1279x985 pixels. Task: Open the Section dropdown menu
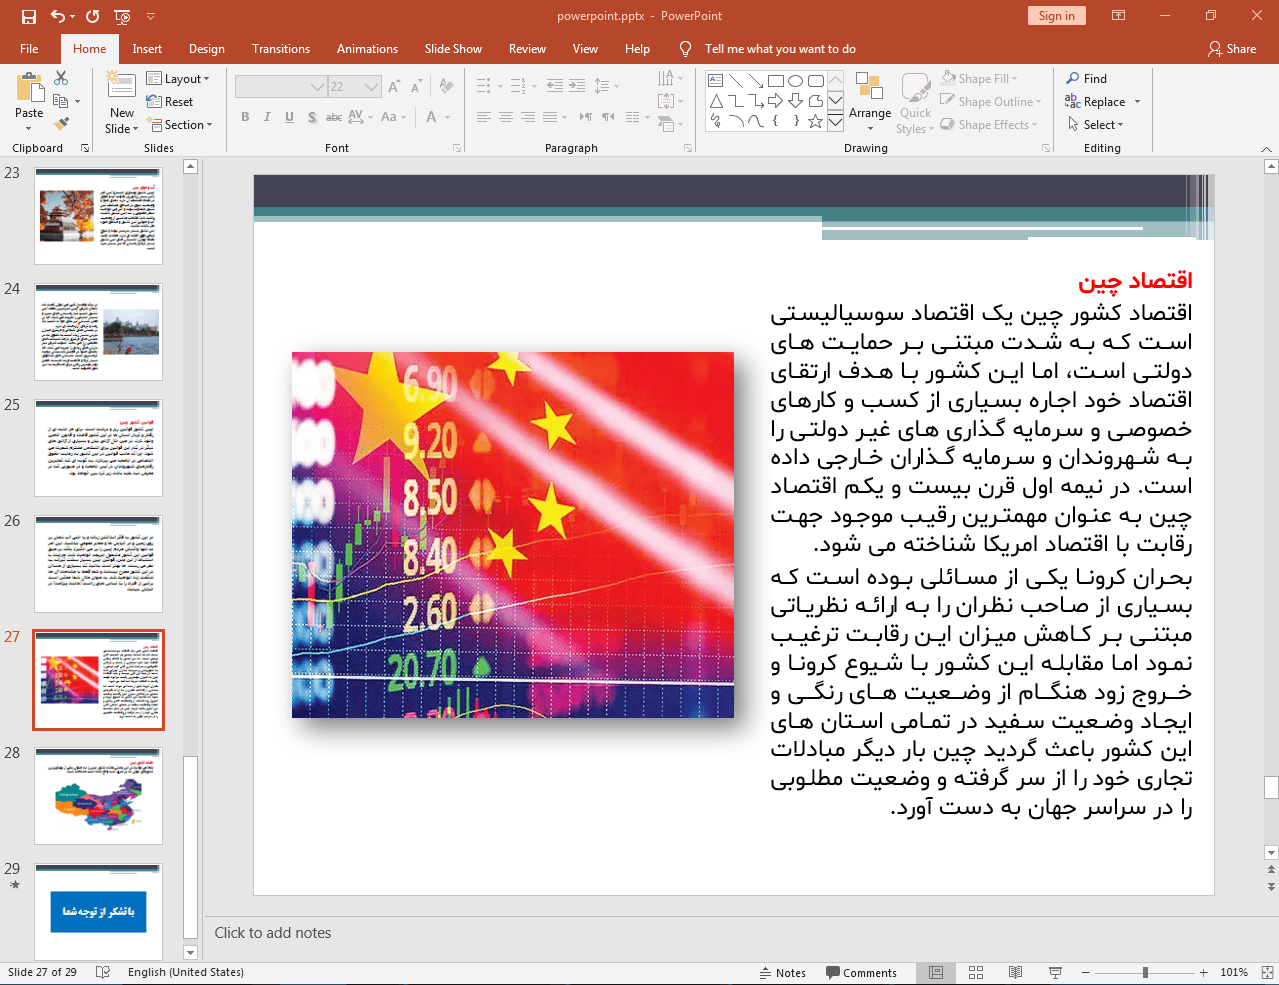point(181,125)
